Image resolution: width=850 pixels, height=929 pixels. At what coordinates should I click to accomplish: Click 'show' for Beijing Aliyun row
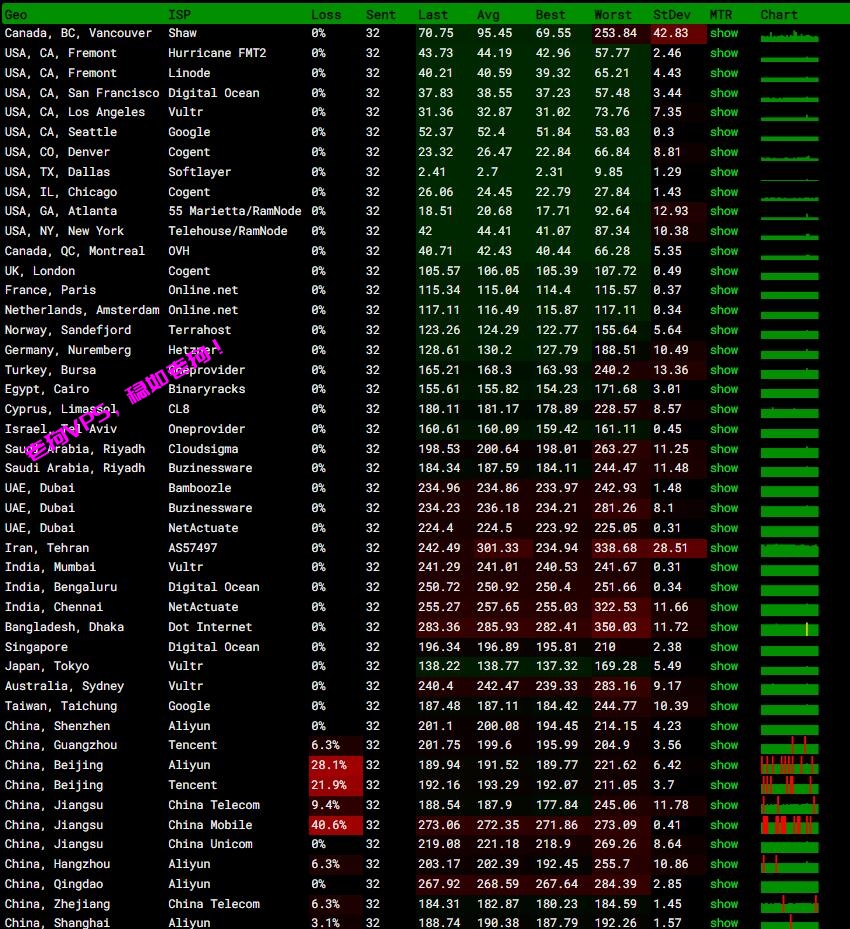724,765
